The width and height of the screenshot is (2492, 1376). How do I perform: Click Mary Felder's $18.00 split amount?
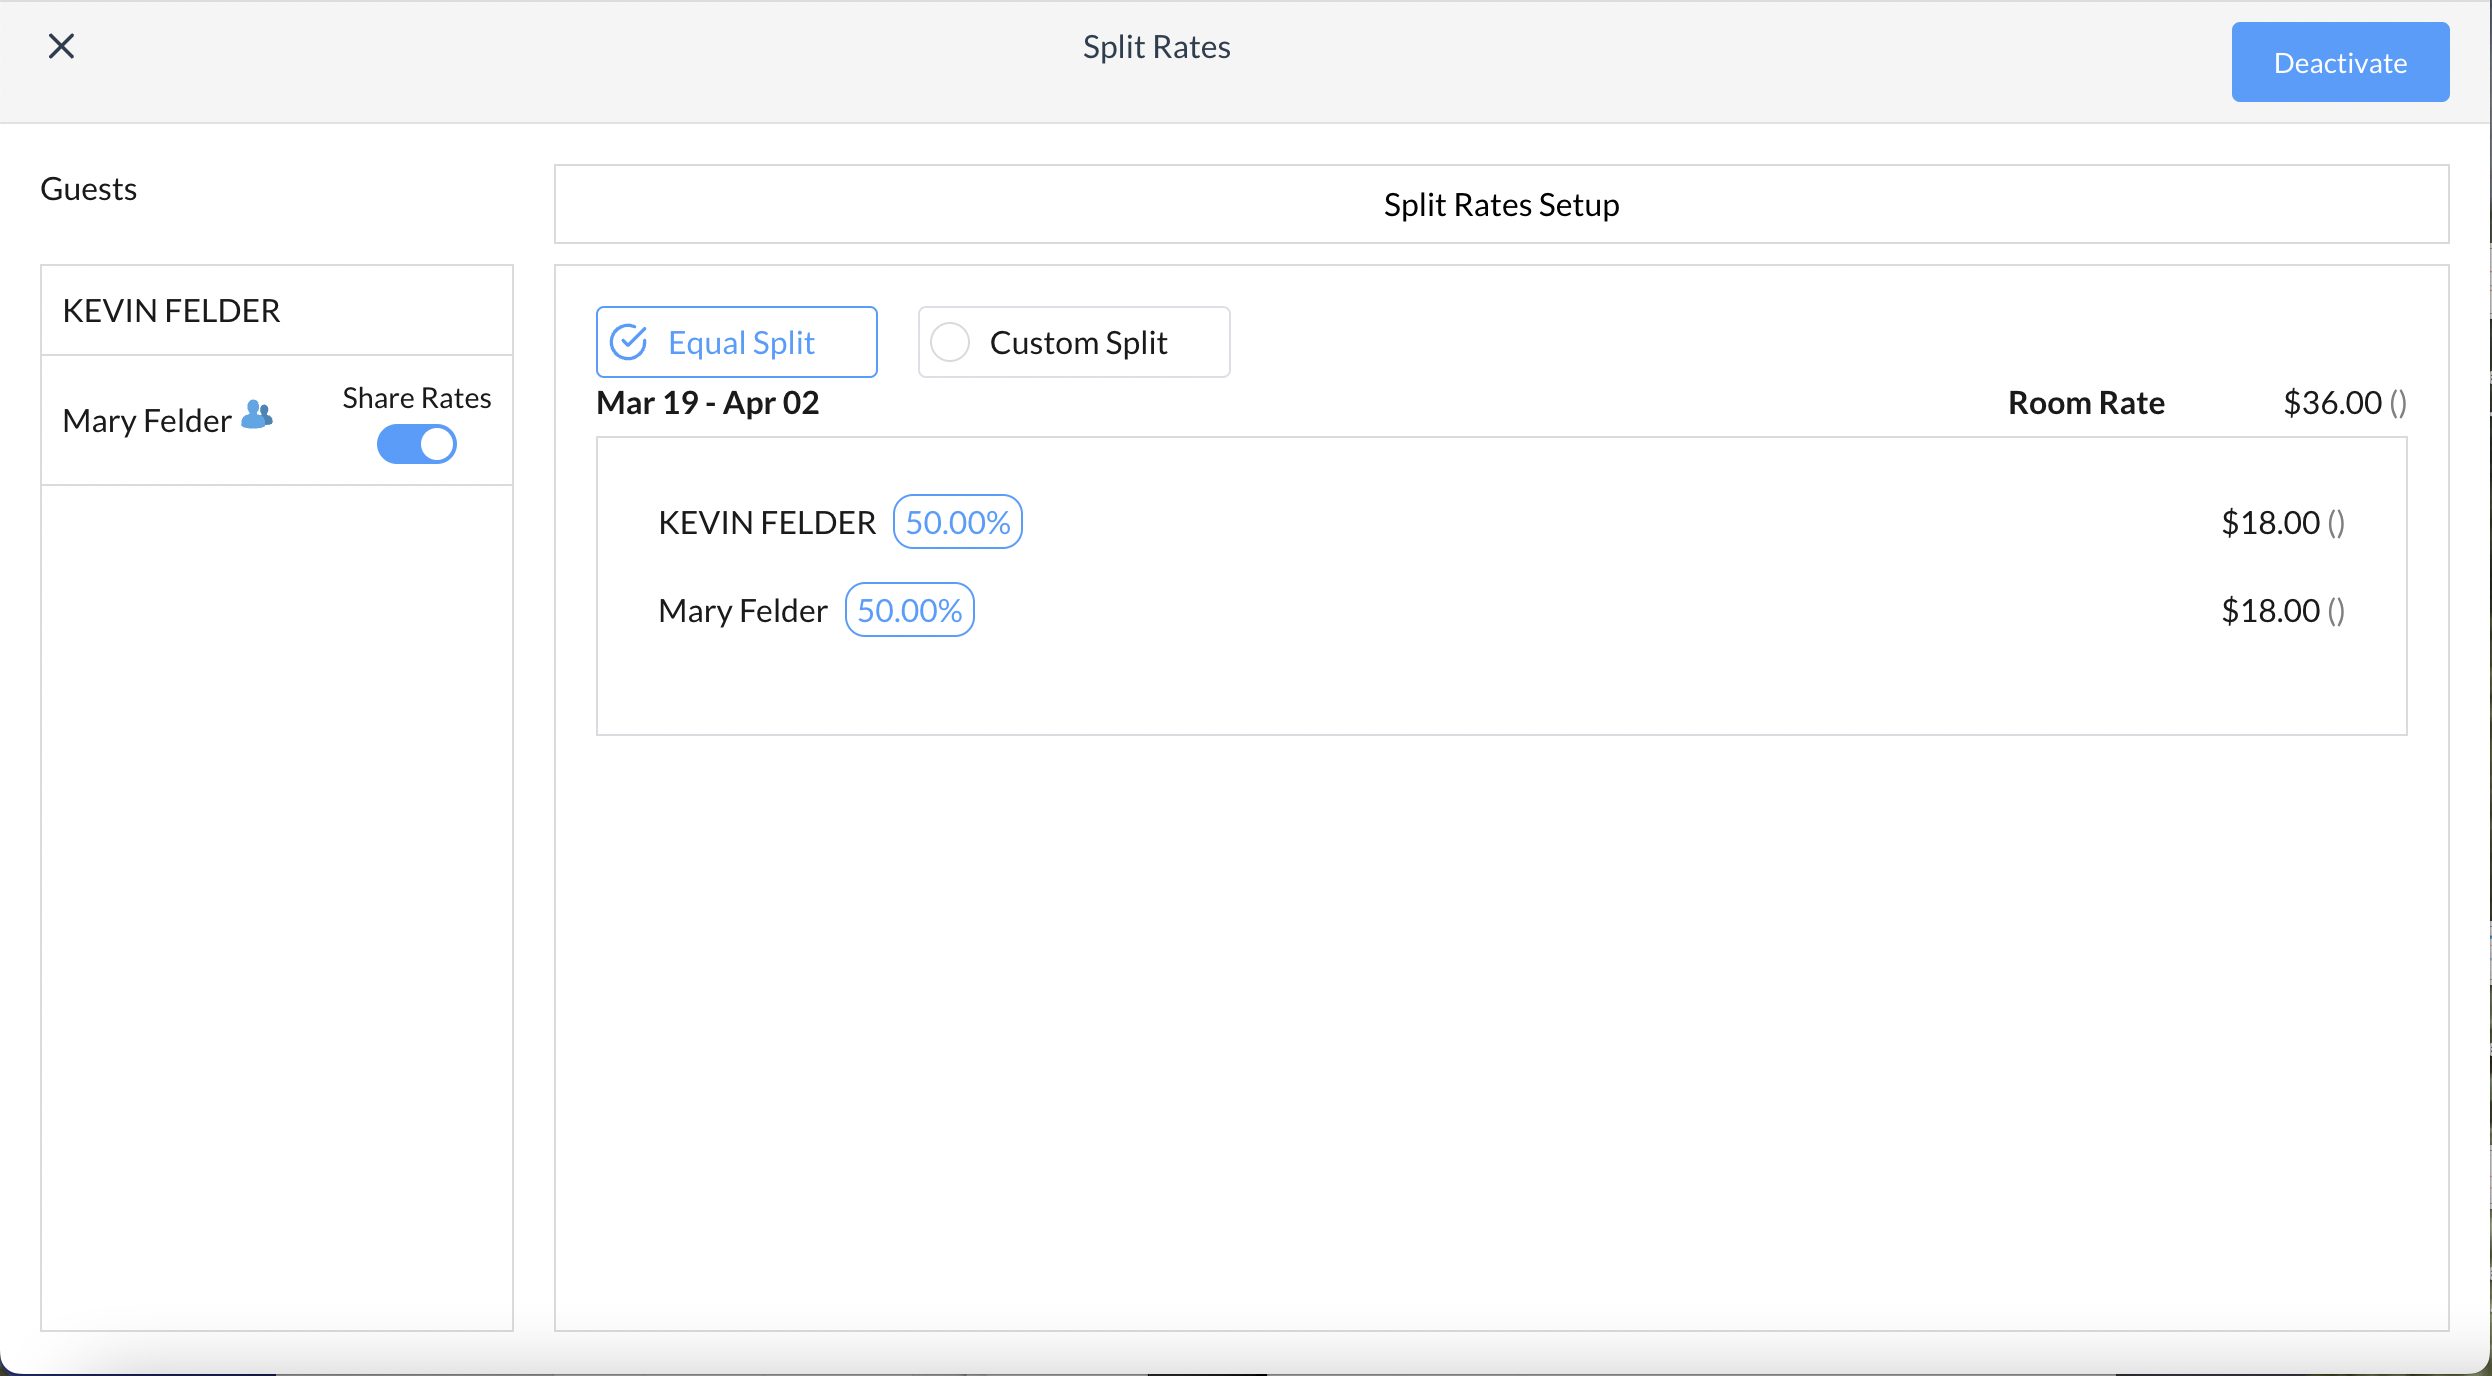coord(2270,611)
